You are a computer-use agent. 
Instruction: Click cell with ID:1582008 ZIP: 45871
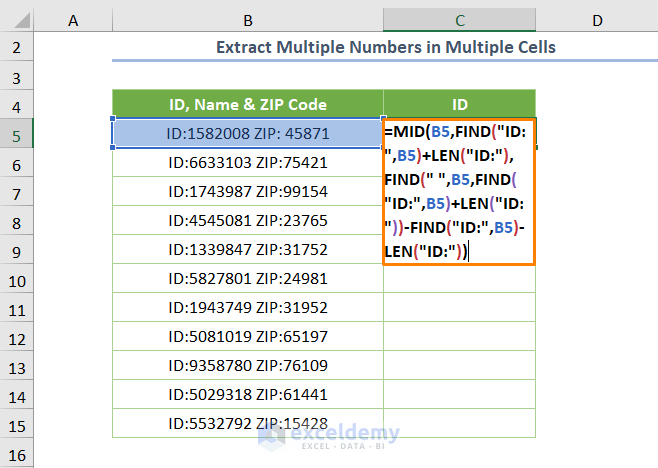[x=247, y=133]
